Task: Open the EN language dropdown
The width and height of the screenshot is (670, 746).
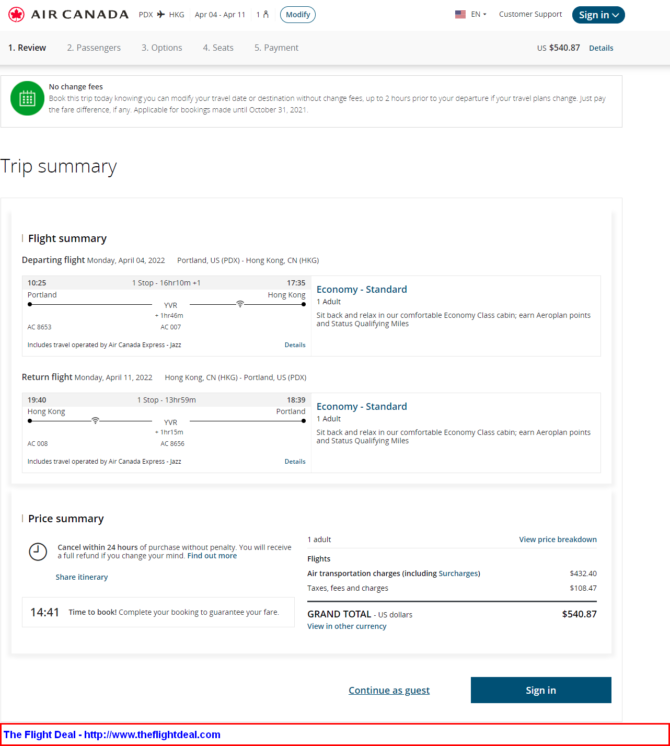Action: pos(478,14)
